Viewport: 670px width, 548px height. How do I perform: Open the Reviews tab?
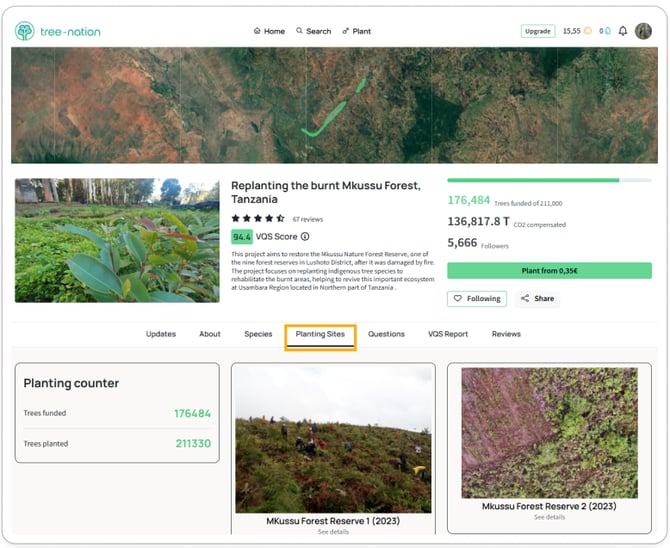506,334
